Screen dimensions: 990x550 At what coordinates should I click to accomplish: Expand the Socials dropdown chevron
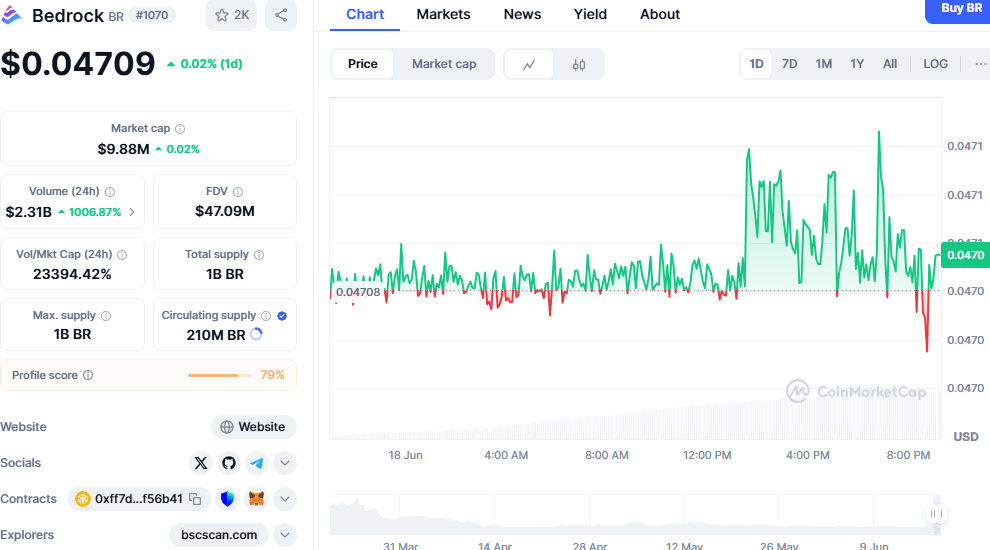[285, 463]
